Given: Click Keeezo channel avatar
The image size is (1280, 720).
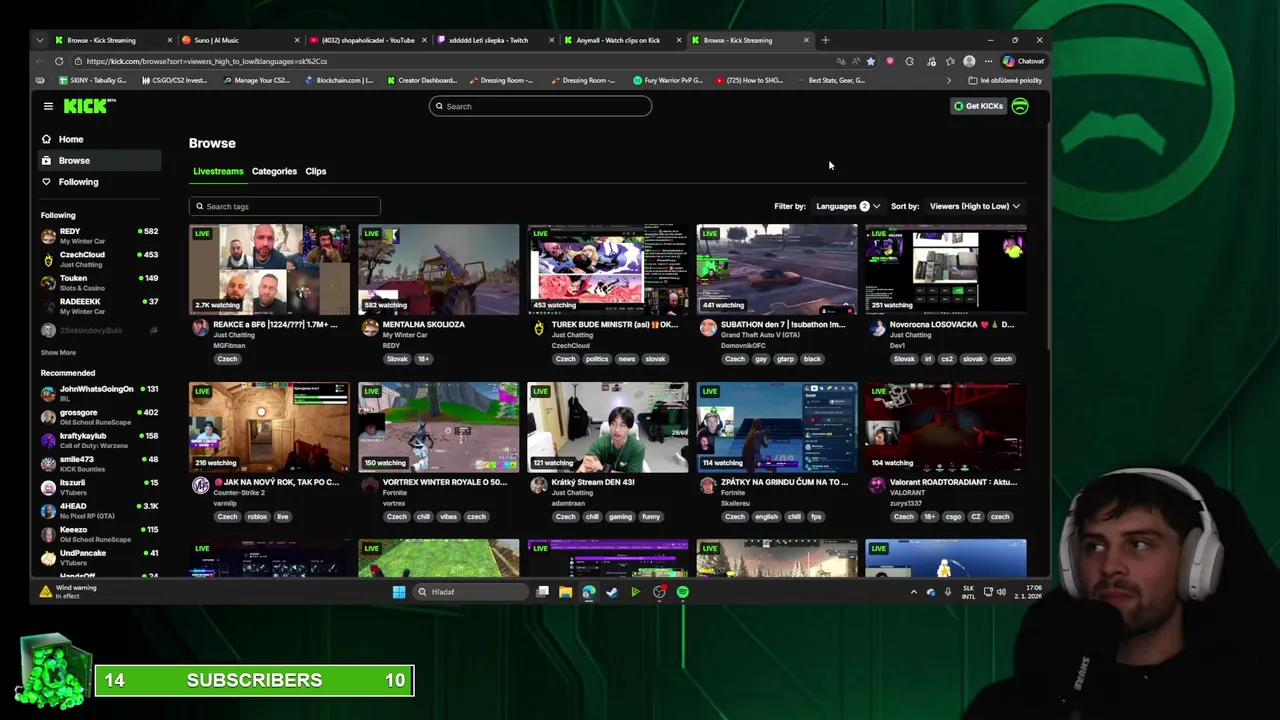Looking at the screenshot, I should 48,534.
